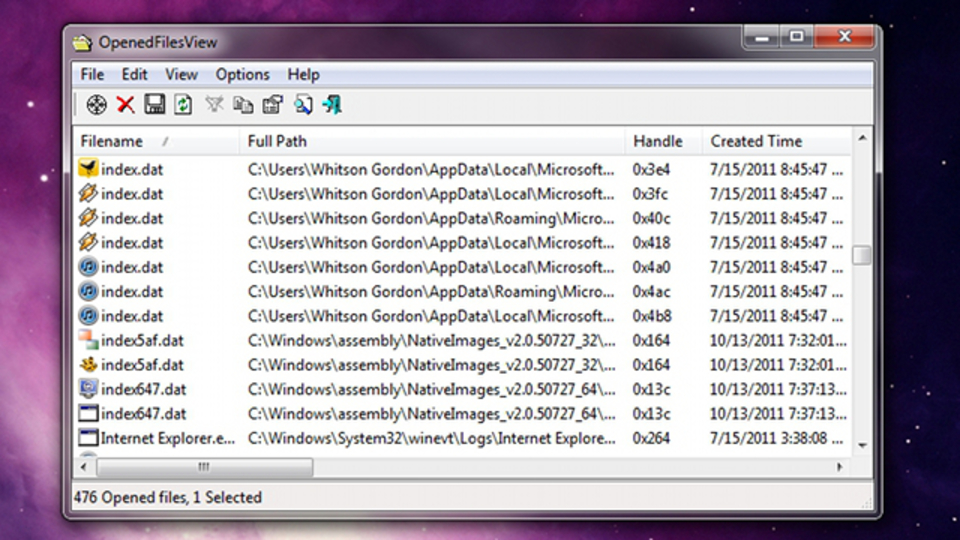Select the index.dat filename with handle 0x4b8
960x540 pixels.
point(132,317)
